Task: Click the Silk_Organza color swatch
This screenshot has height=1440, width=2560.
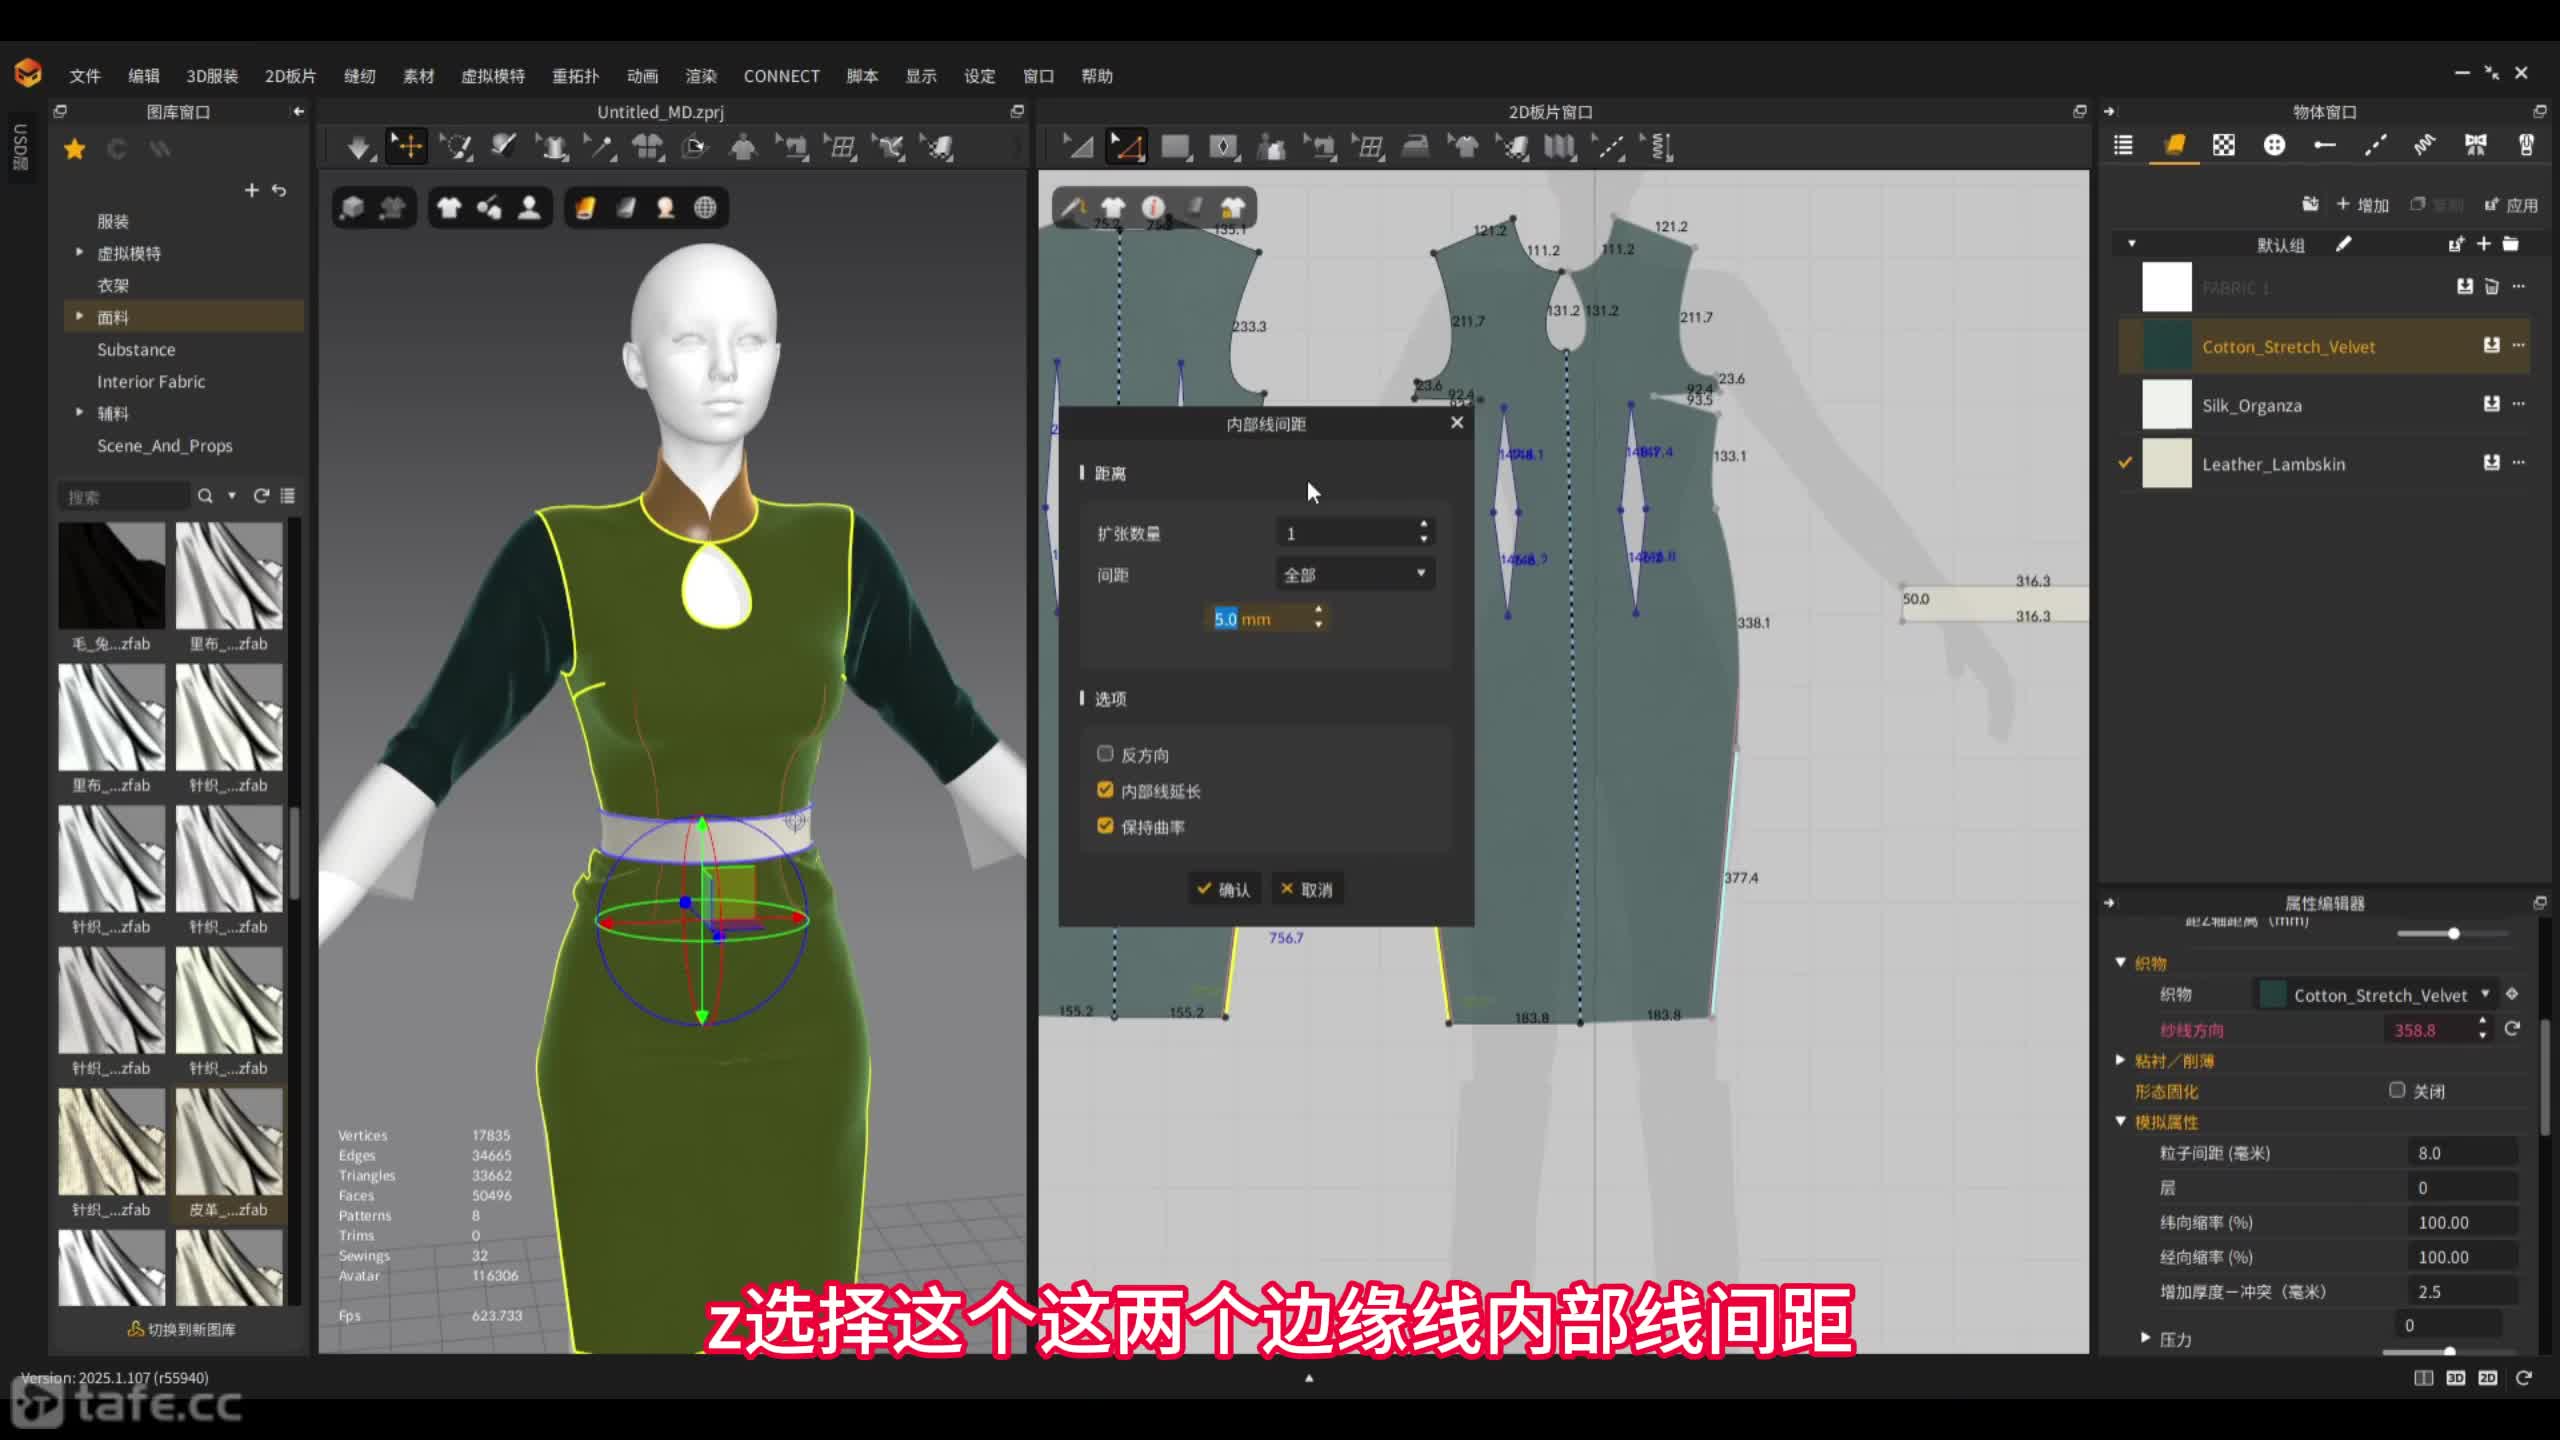Action: (2166, 405)
